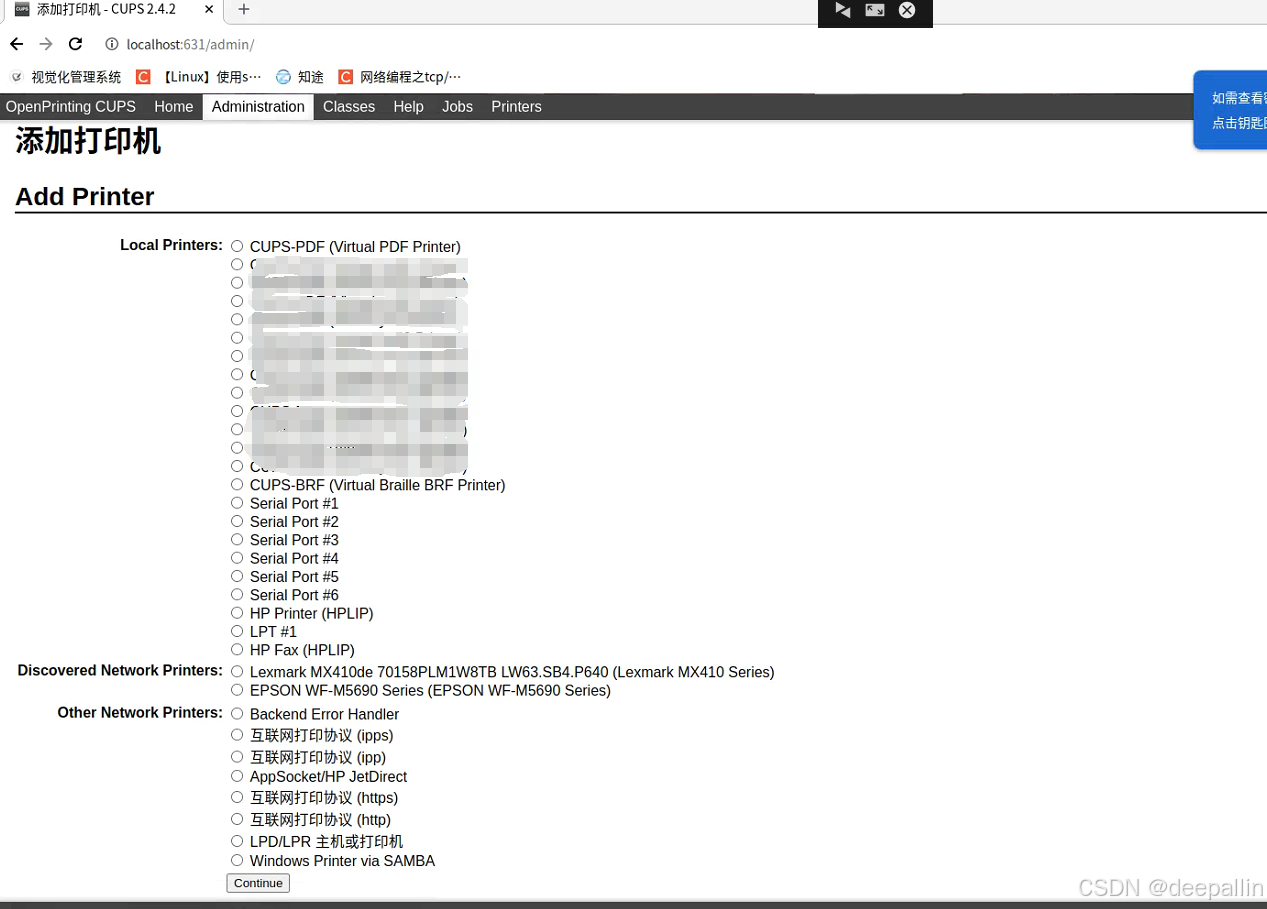
Task: Choose Serial Port #2 radio button
Action: [237, 521]
